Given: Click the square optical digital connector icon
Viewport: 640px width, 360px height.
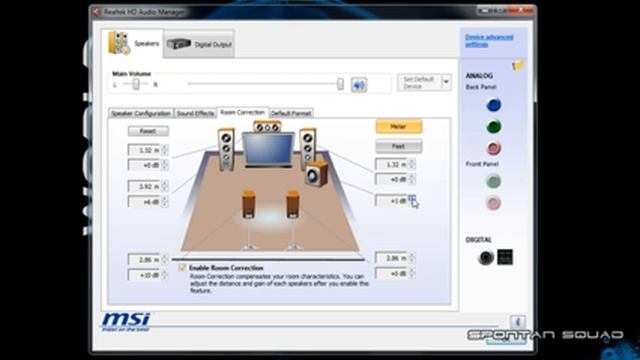Looking at the screenshot, I should pos(505,257).
